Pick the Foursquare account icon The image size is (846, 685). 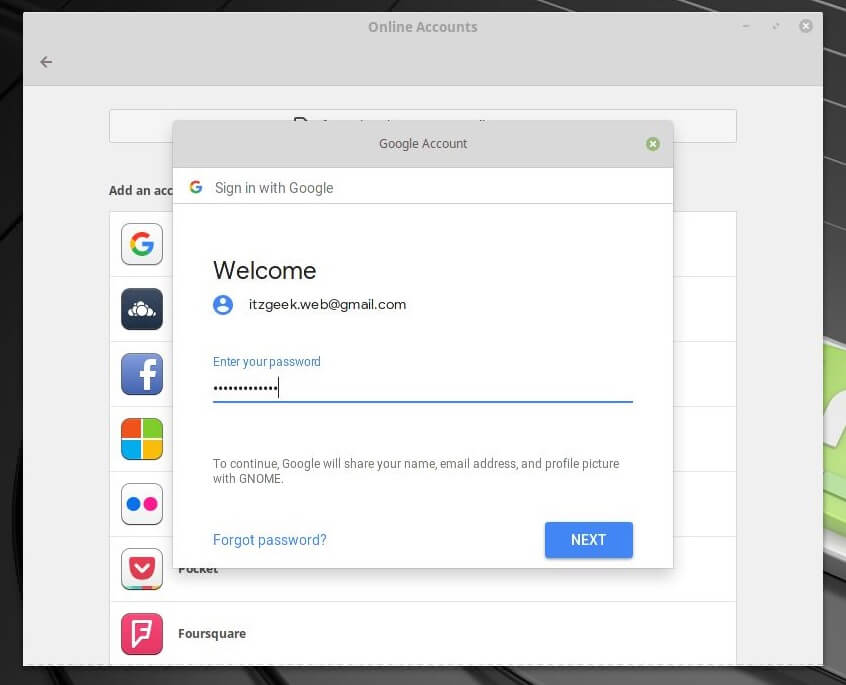click(x=142, y=634)
